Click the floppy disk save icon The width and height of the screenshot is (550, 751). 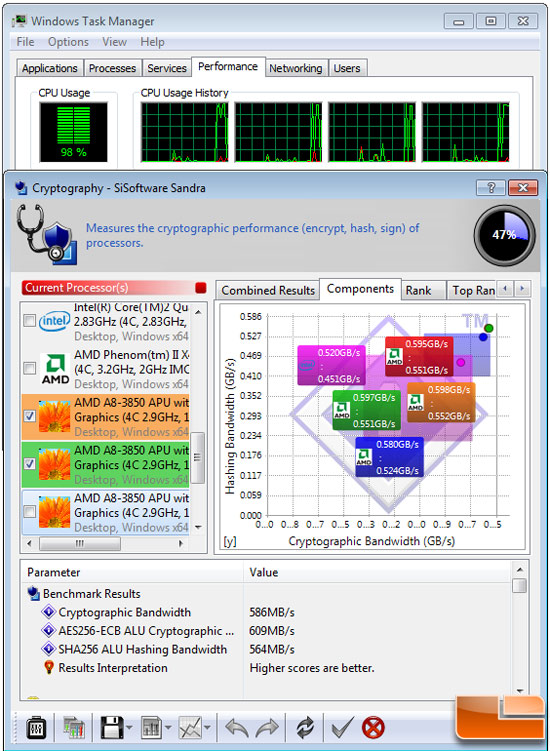tap(112, 728)
